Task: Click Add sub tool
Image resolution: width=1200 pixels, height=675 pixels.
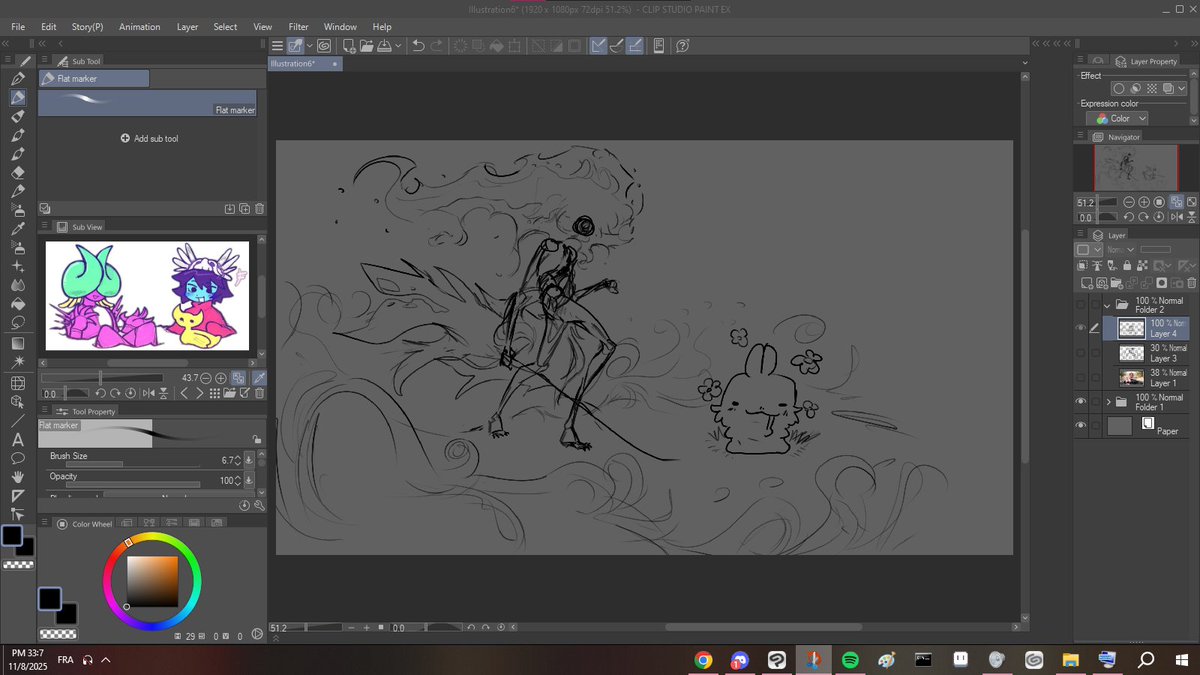Action: (149, 138)
